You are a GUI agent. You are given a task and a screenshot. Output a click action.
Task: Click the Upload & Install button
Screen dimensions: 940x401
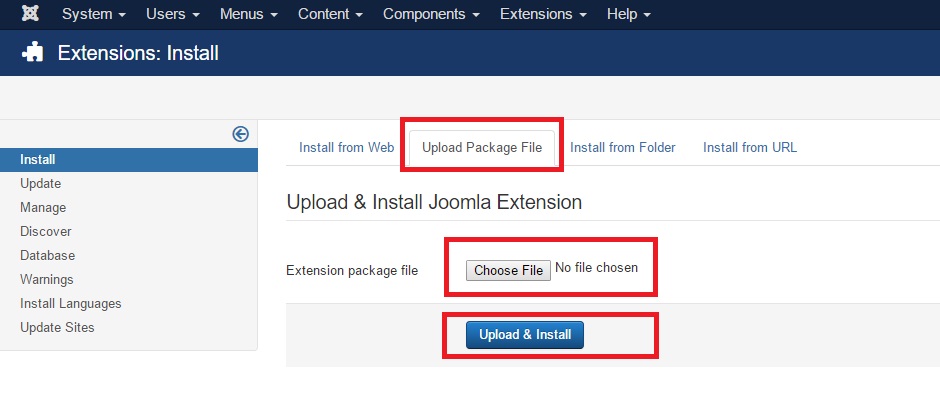click(525, 334)
